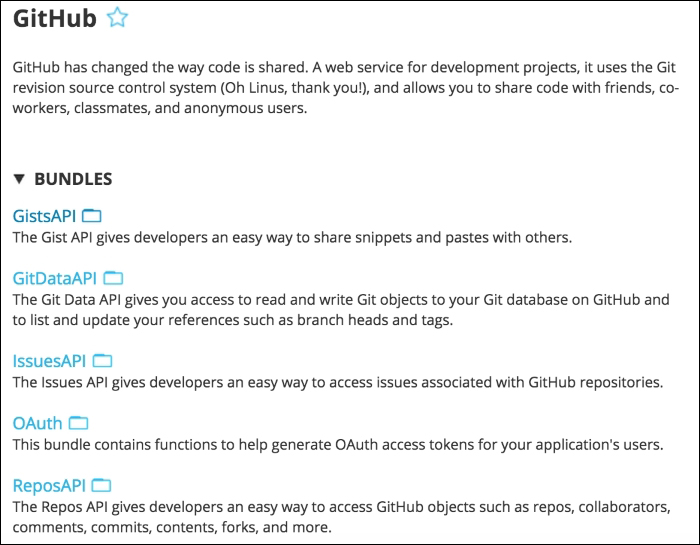Click the folder icon next to GitDataAPI
This screenshot has height=545, width=700.
point(113,278)
